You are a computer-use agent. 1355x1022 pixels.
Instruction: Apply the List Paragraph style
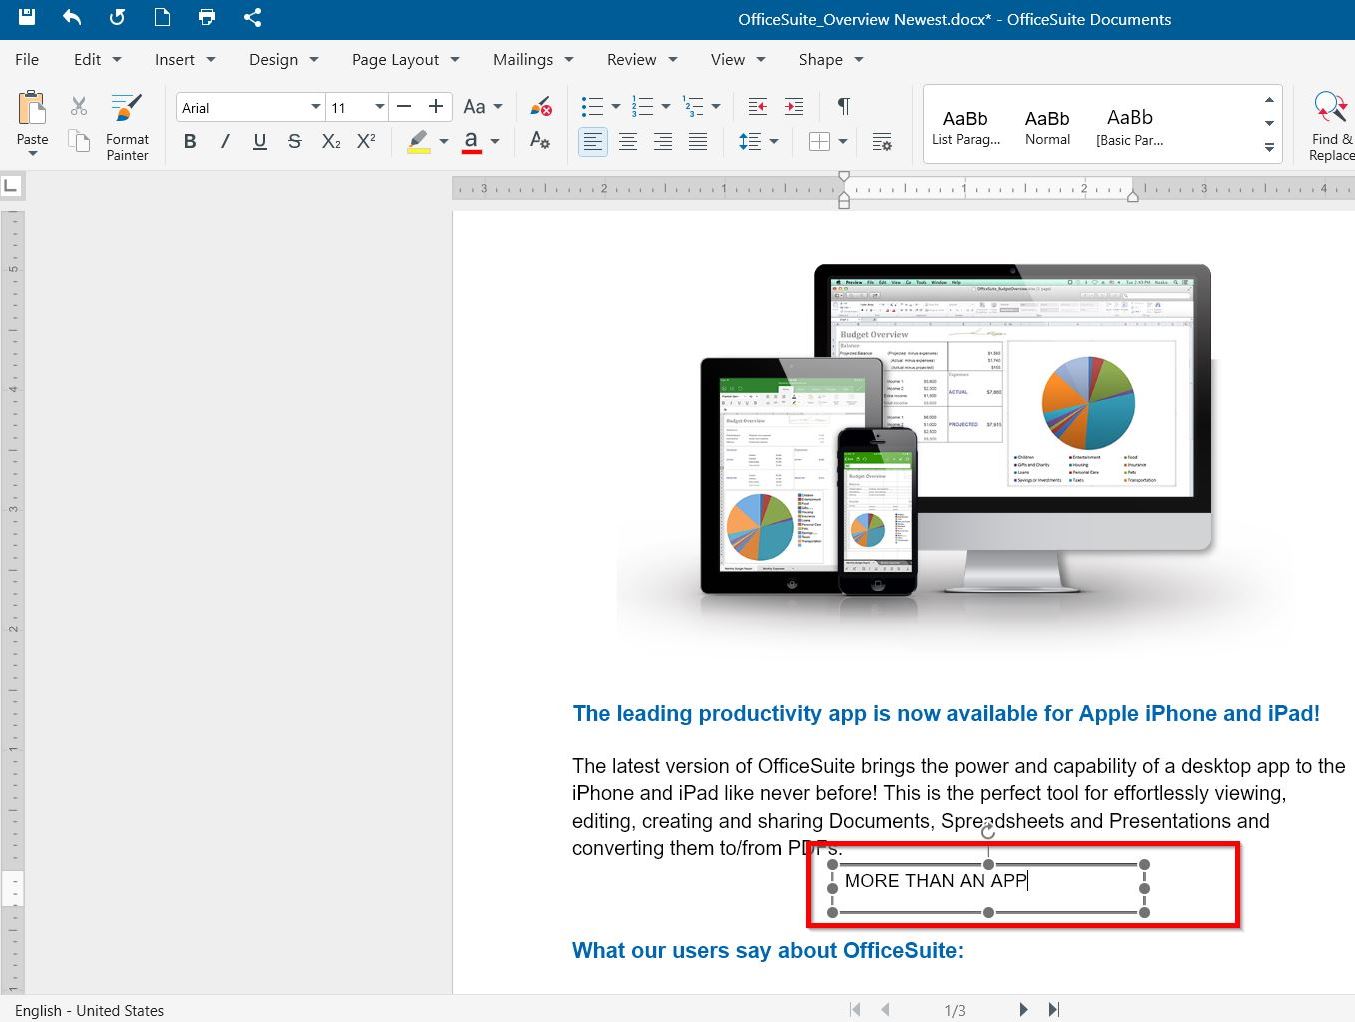[965, 127]
